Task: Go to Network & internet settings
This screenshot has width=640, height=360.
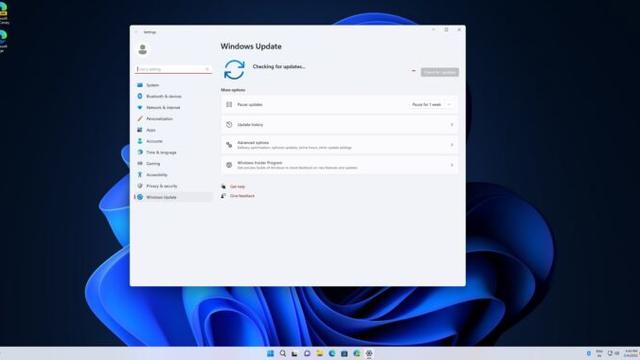Action: 173,107
